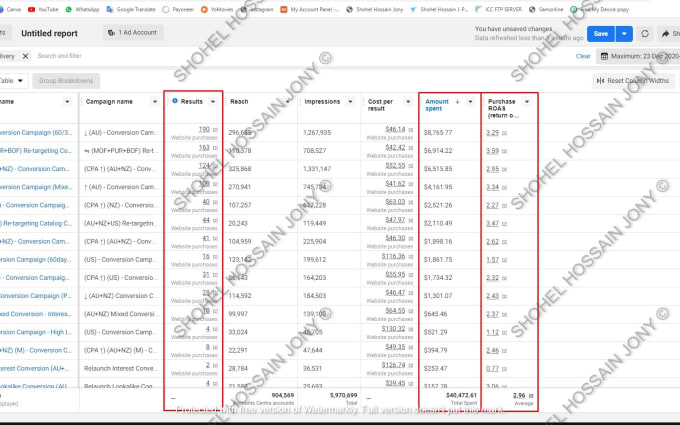The height and width of the screenshot is (425, 680).
Task: Open the Campaign name column dropdown
Action: coord(155,101)
